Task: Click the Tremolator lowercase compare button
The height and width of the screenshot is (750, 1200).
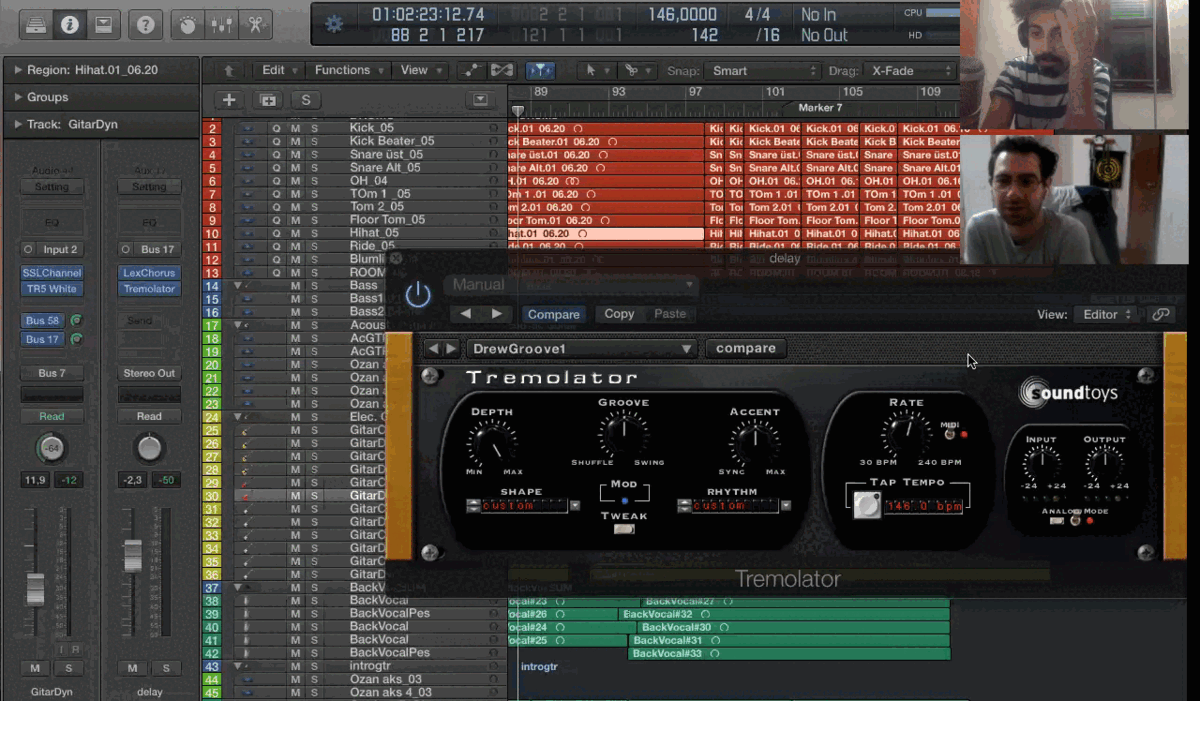Action: (x=746, y=349)
